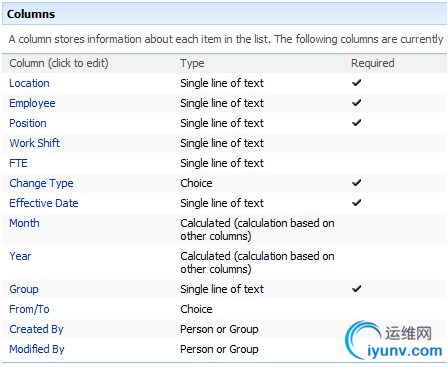The image size is (448, 367).
Task: Click the Required checkmark for Change Type
Action: (x=357, y=183)
